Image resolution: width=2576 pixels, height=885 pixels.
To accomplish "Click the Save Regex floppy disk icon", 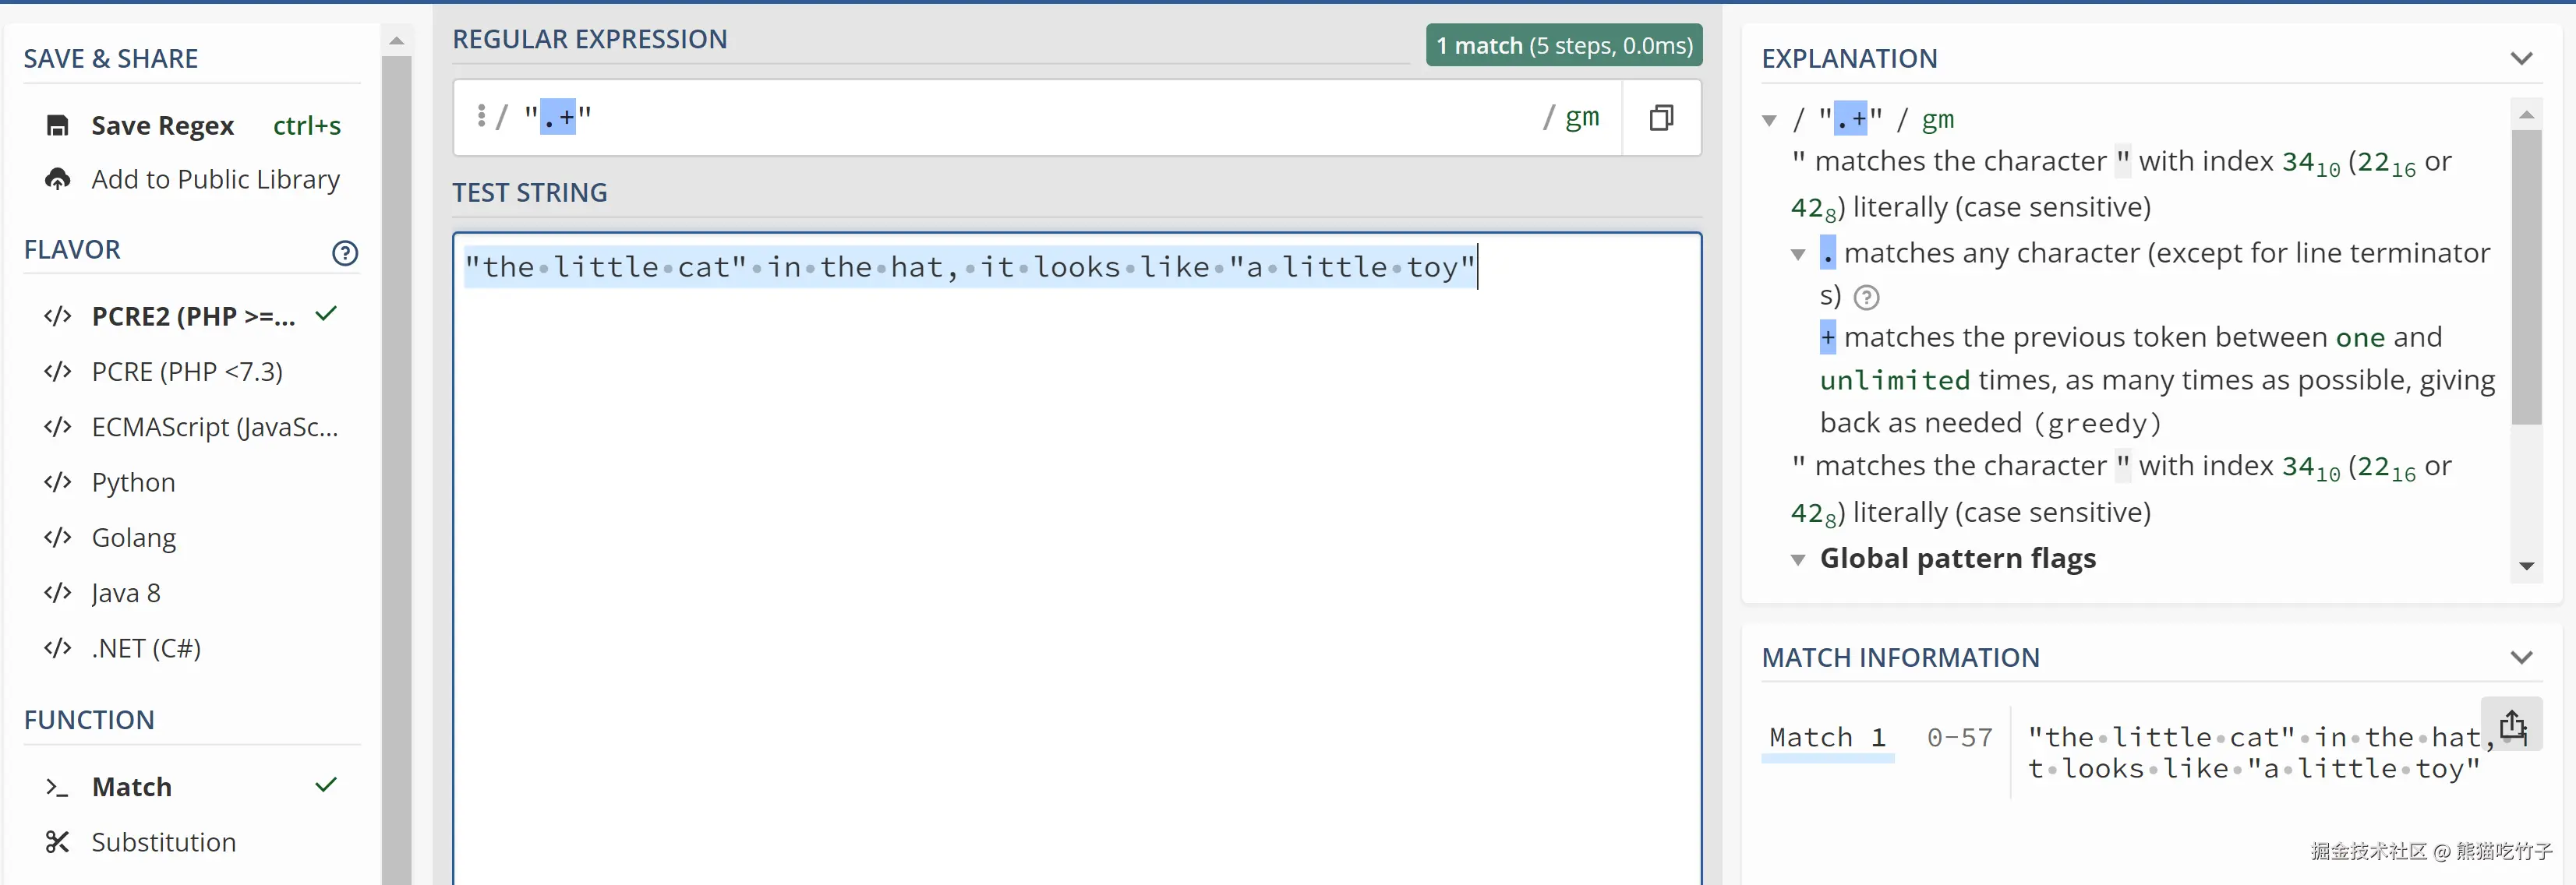I will point(58,126).
